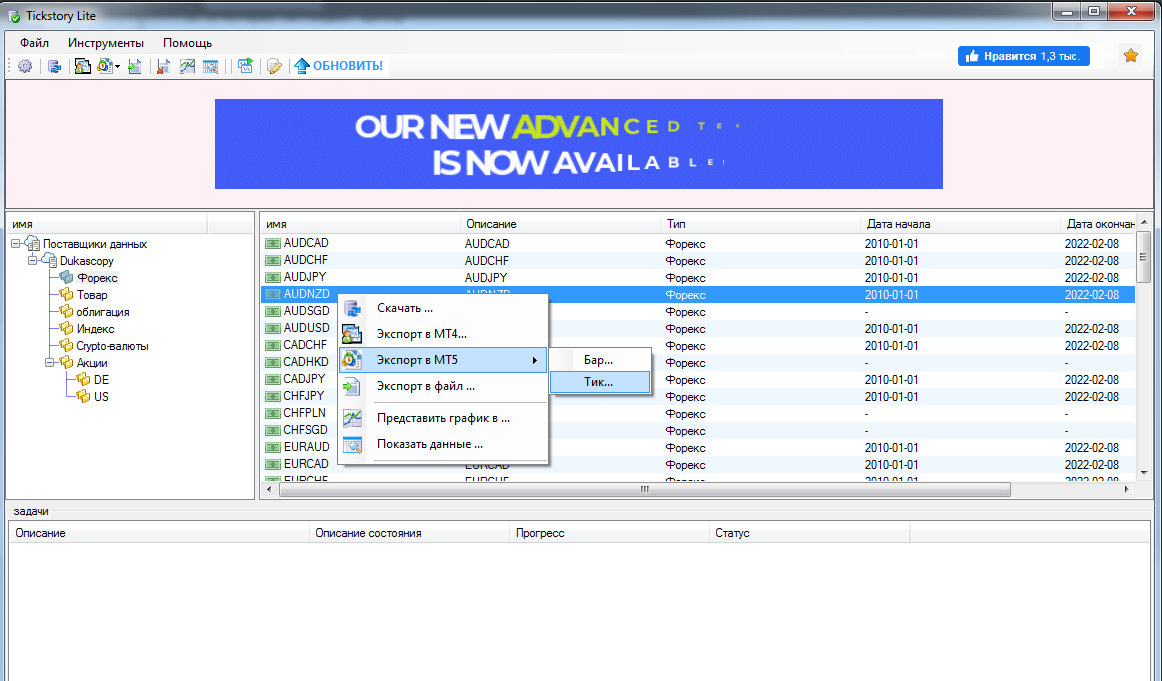Select Индекс folder in the tree
This screenshot has width=1162, height=681.
pyautogui.click(x=96, y=329)
